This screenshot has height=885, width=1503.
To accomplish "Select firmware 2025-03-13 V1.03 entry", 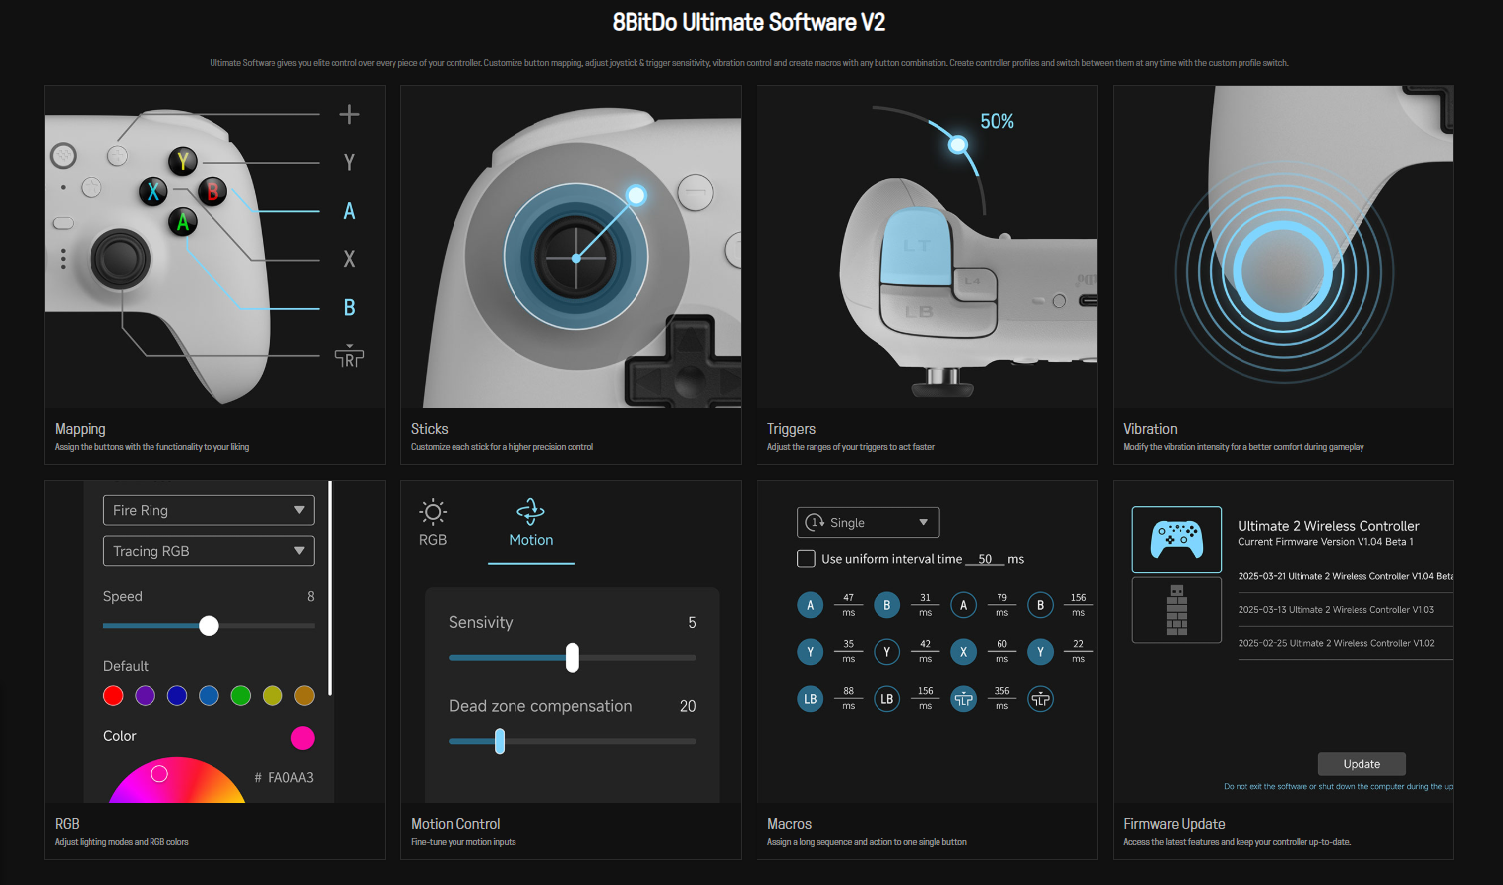I will click(1336, 609).
